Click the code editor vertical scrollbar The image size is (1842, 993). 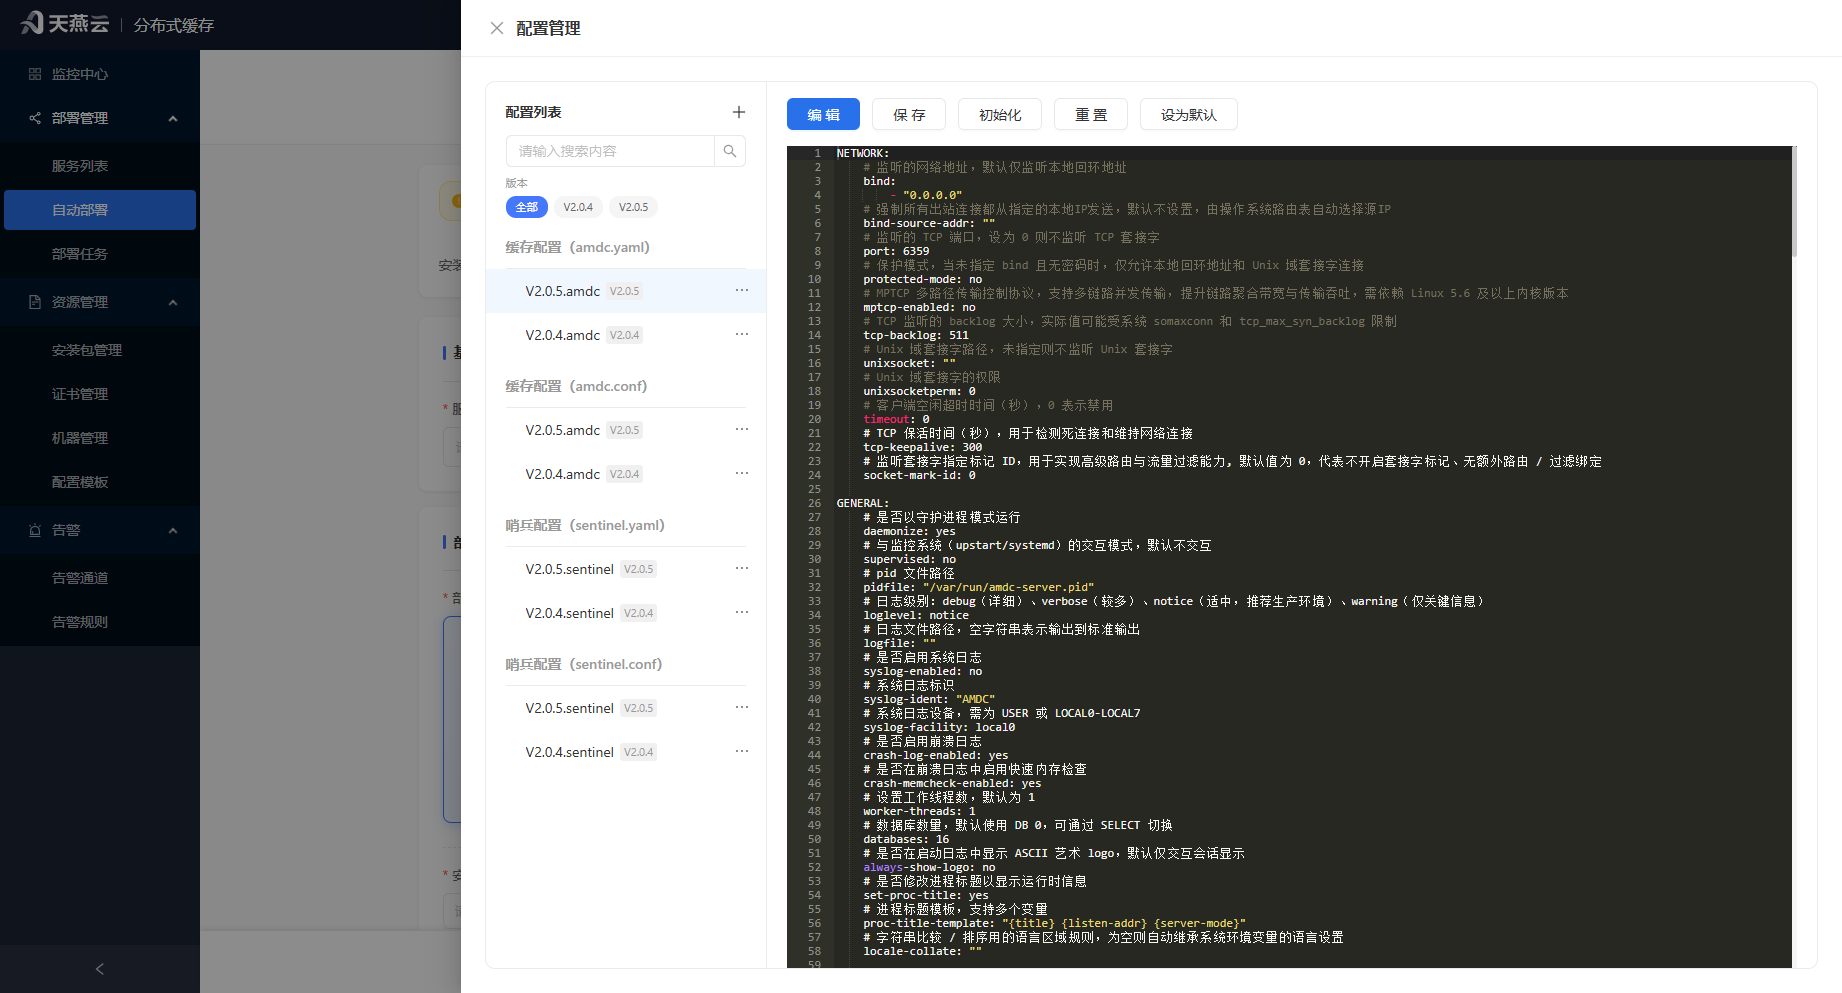(1794, 202)
